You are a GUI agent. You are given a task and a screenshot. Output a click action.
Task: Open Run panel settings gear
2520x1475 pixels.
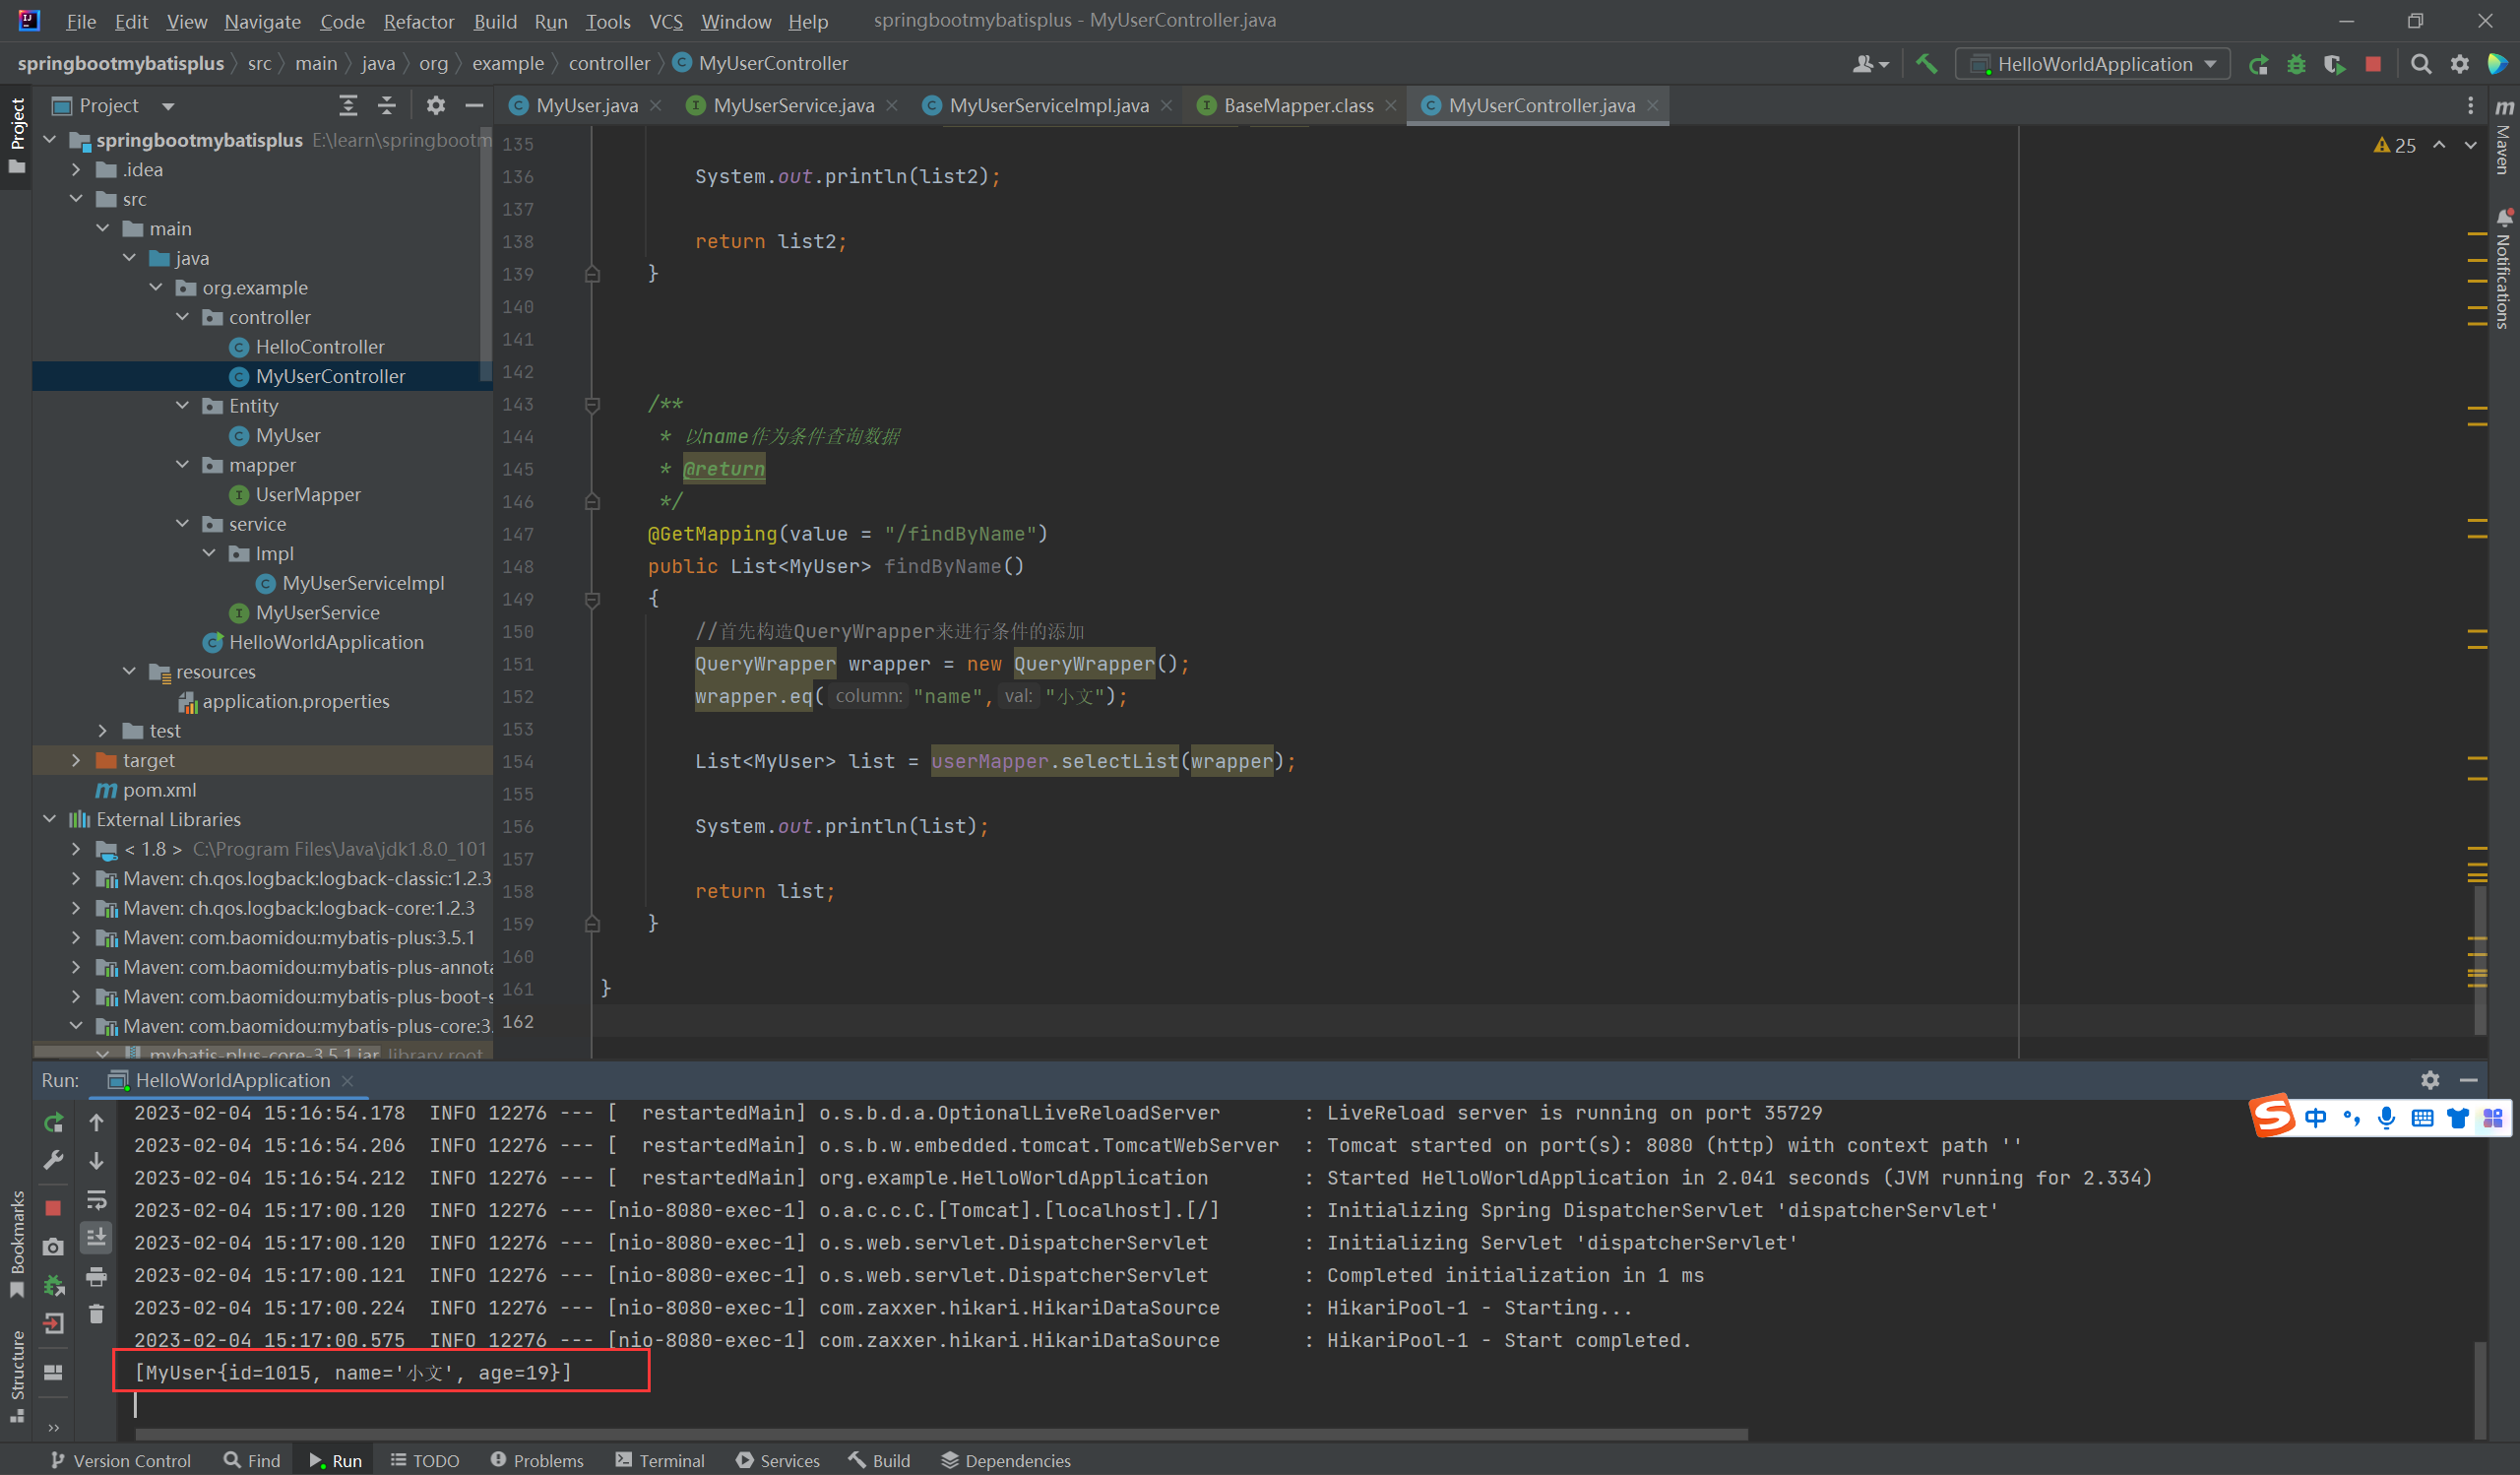[2430, 1080]
